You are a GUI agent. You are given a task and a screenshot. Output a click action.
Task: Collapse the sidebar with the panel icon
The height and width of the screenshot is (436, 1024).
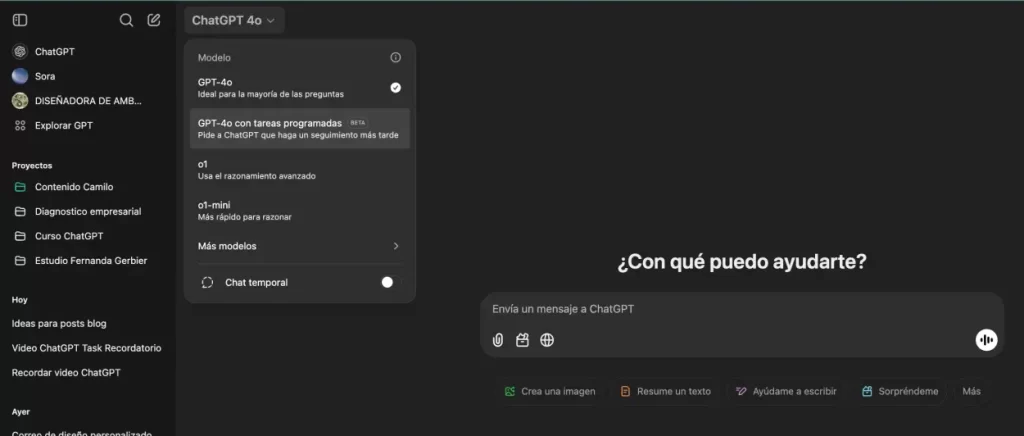point(20,20)
